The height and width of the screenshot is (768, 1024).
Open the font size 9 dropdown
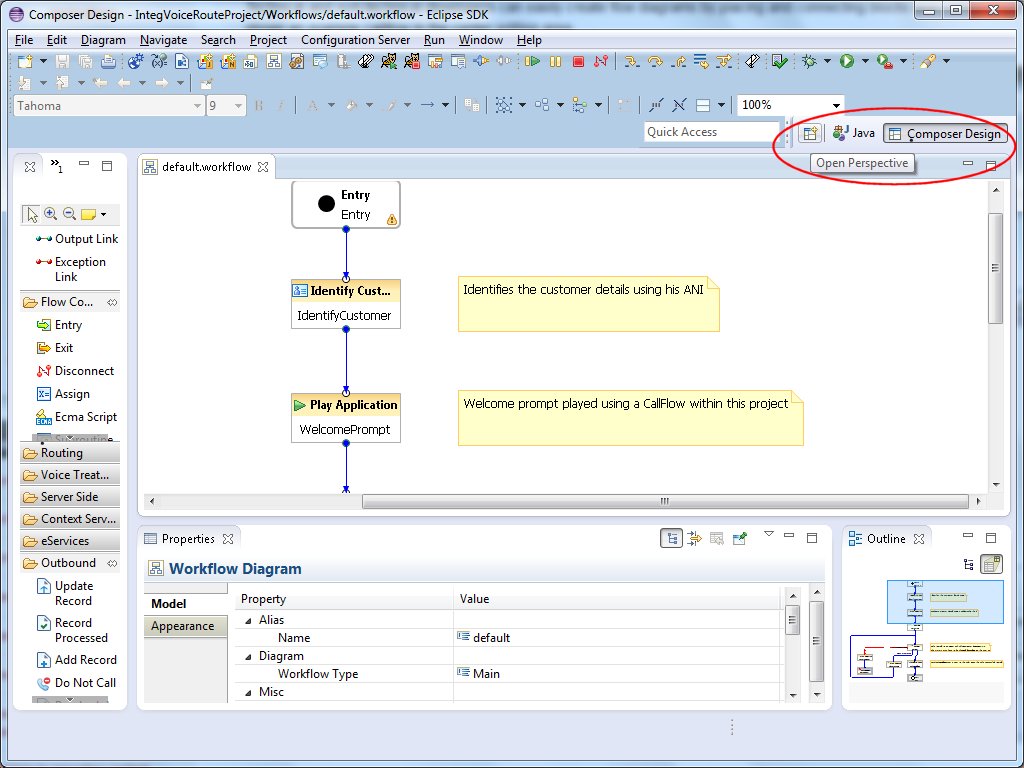(x=238, y=106)
